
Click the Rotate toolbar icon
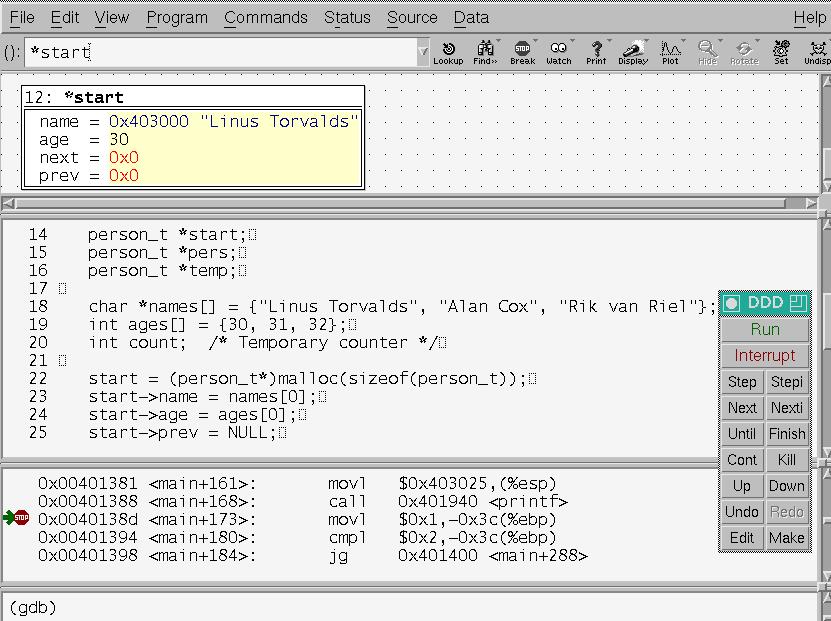pyautogui.click(x=744, y=53)
